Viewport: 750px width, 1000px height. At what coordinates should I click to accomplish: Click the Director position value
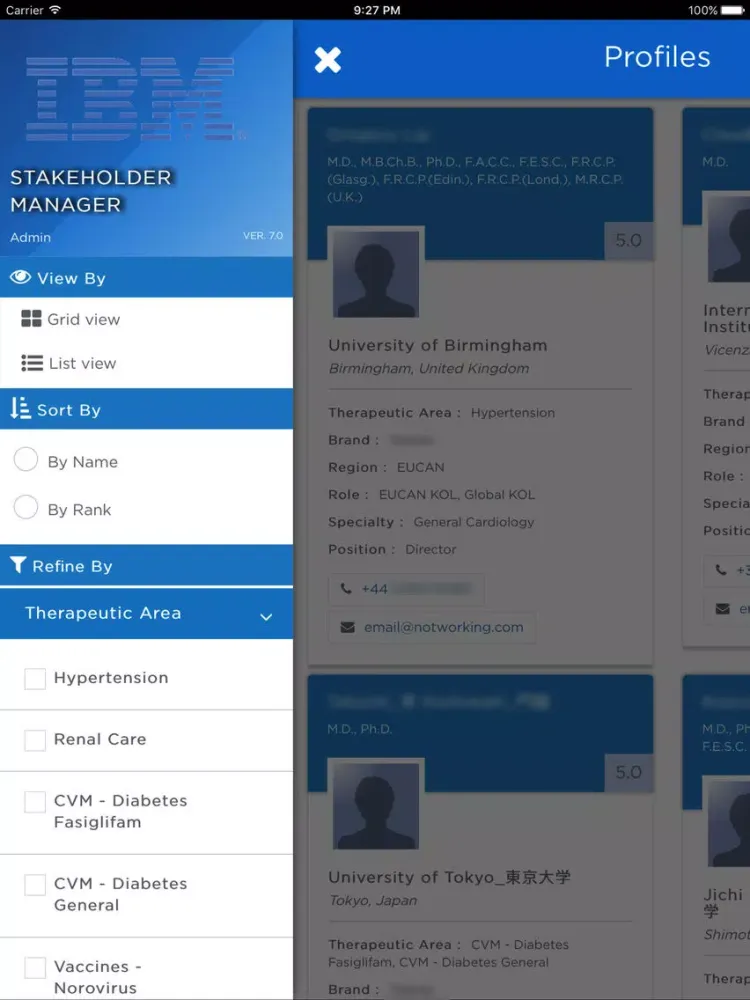click(430, 549)
